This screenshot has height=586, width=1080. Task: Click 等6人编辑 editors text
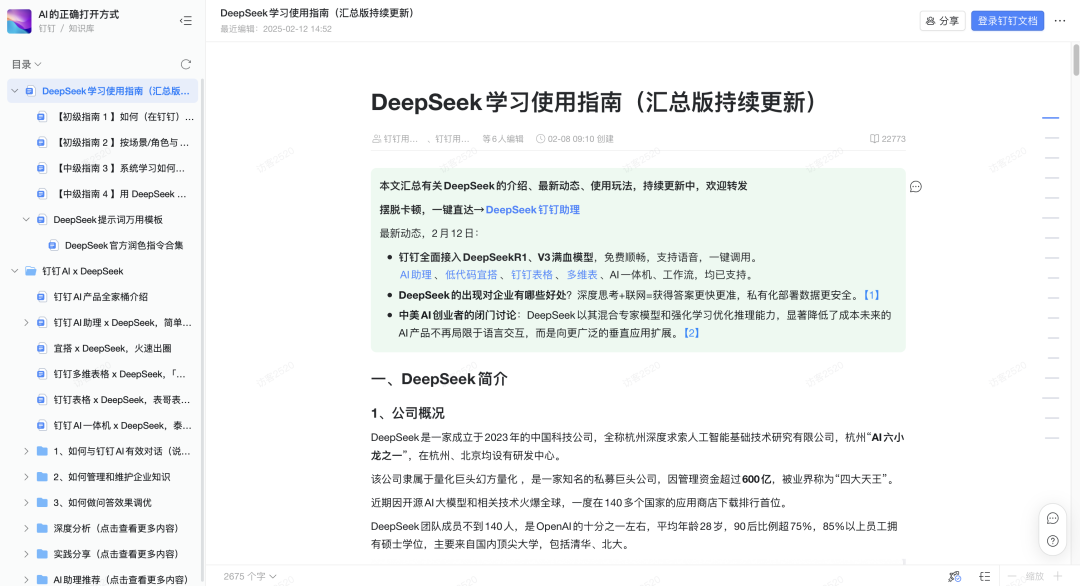coord(502,138)
